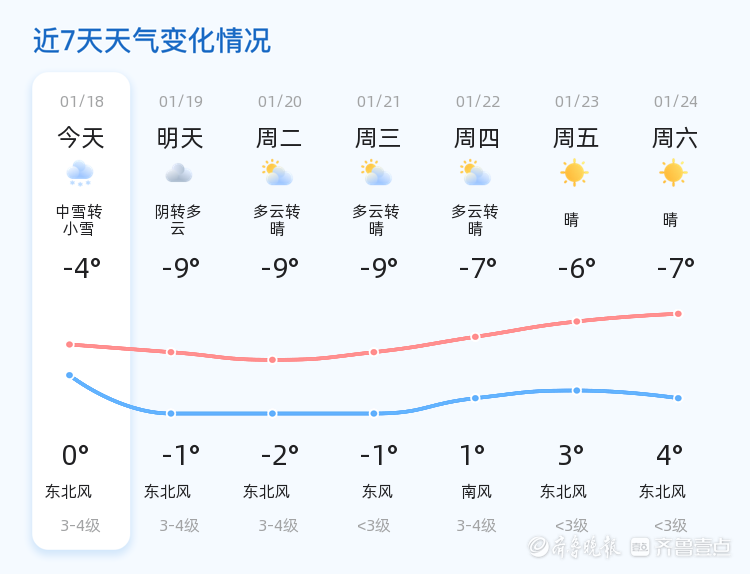Click blue low-temperature point above 周三's -1°

[374, 413]
